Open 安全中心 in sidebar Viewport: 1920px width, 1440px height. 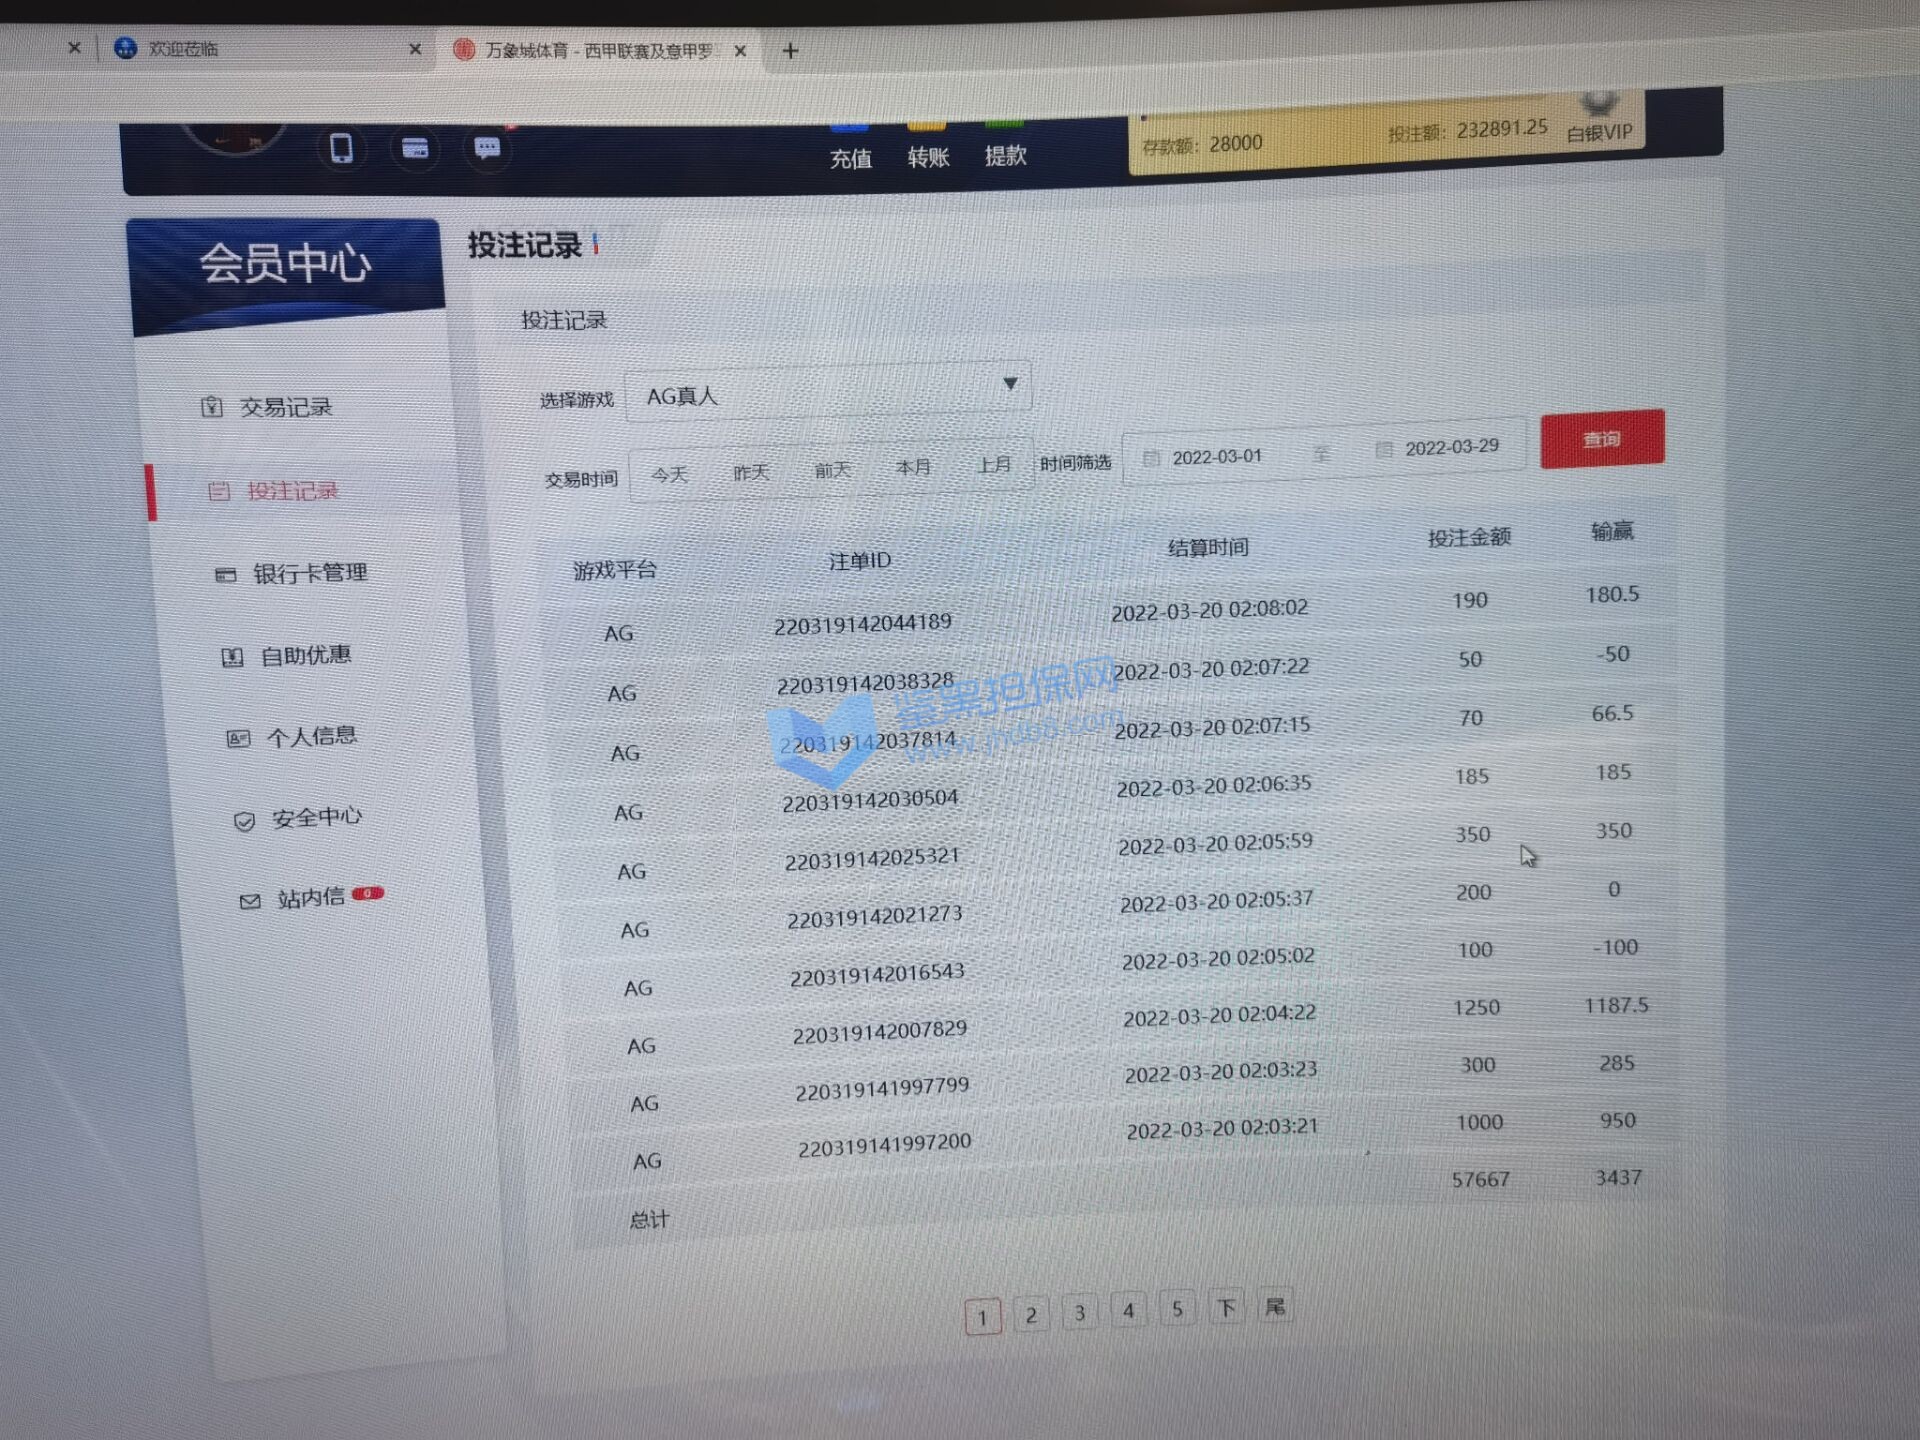pos(316,818)
